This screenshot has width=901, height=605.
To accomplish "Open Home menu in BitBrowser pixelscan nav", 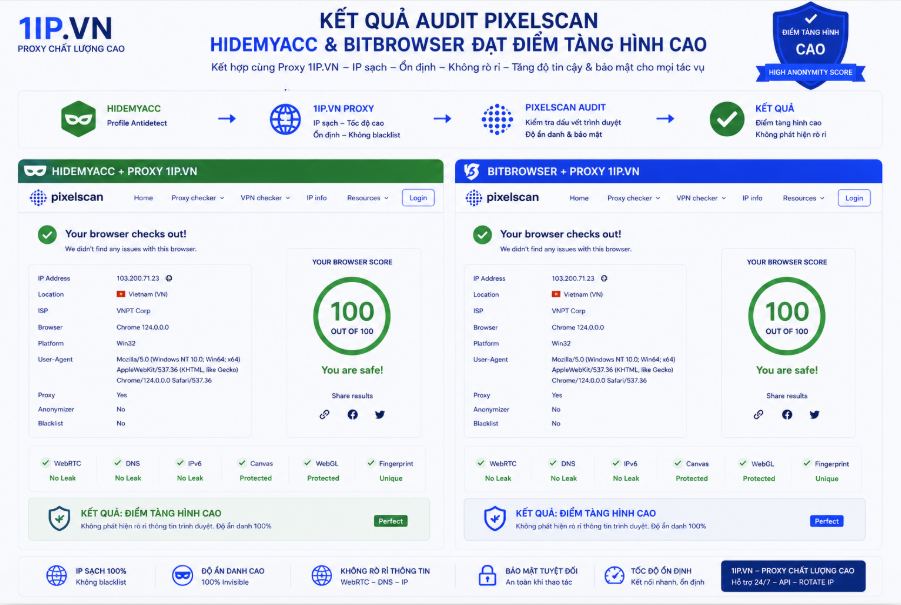I will click(x=579, y=198).
